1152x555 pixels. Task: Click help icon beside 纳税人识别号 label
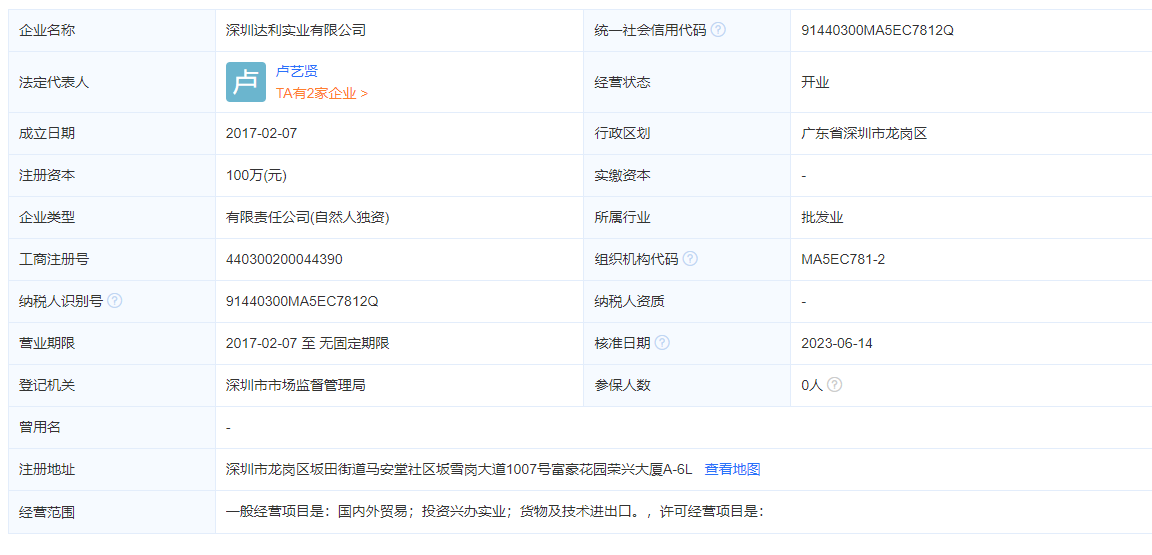click(x=115, y=301)
